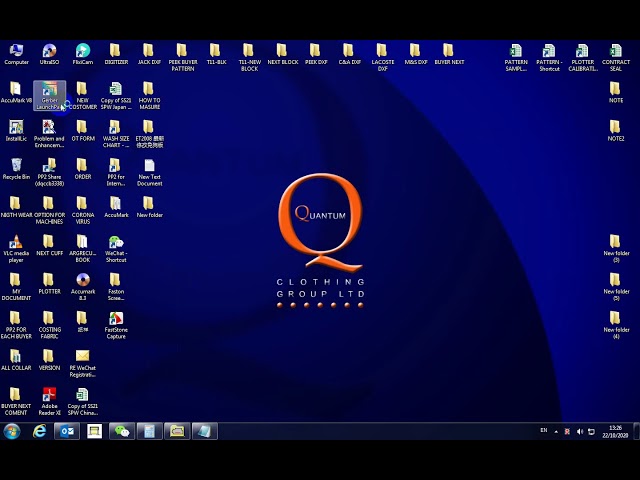Select WeChat - Shortcut desktop icon
The image size is (640, 480).
click(x=116, y=249)
